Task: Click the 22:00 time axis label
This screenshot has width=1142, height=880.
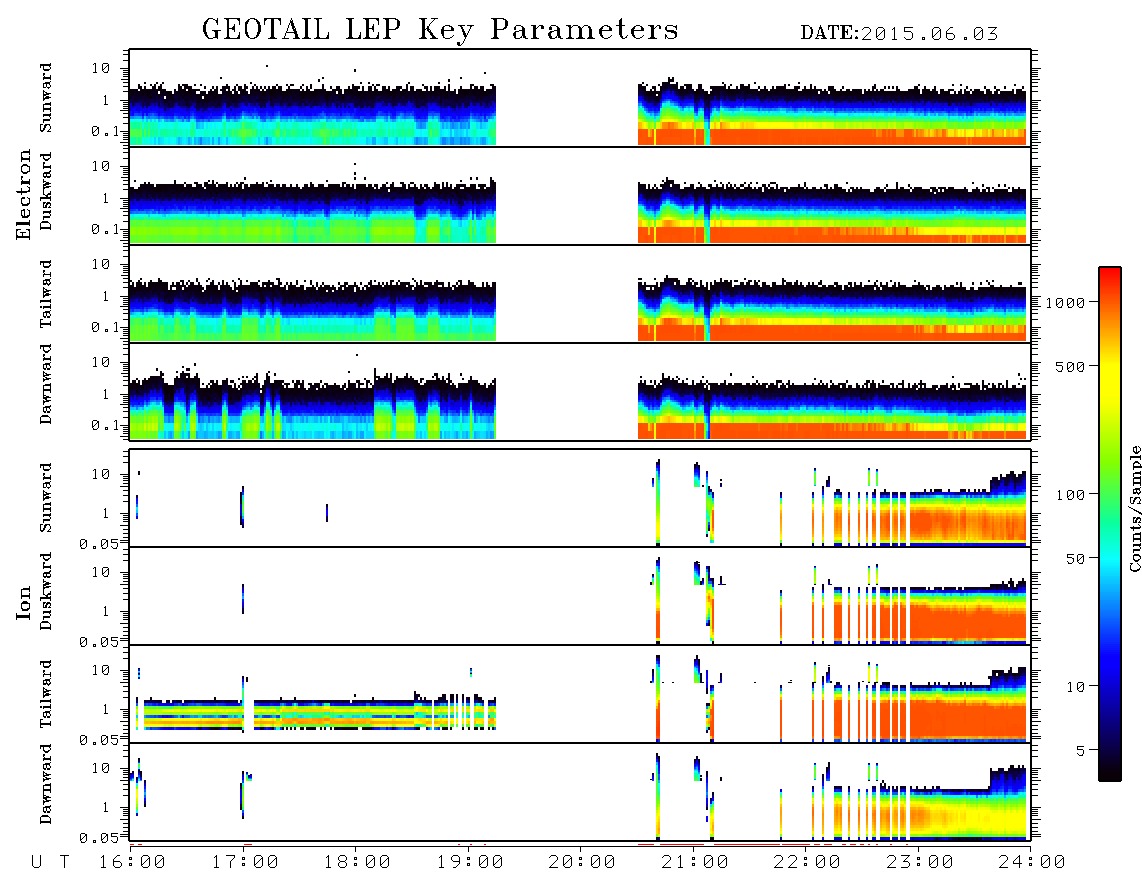Action: pyautogui.click(x=807, y=863)
